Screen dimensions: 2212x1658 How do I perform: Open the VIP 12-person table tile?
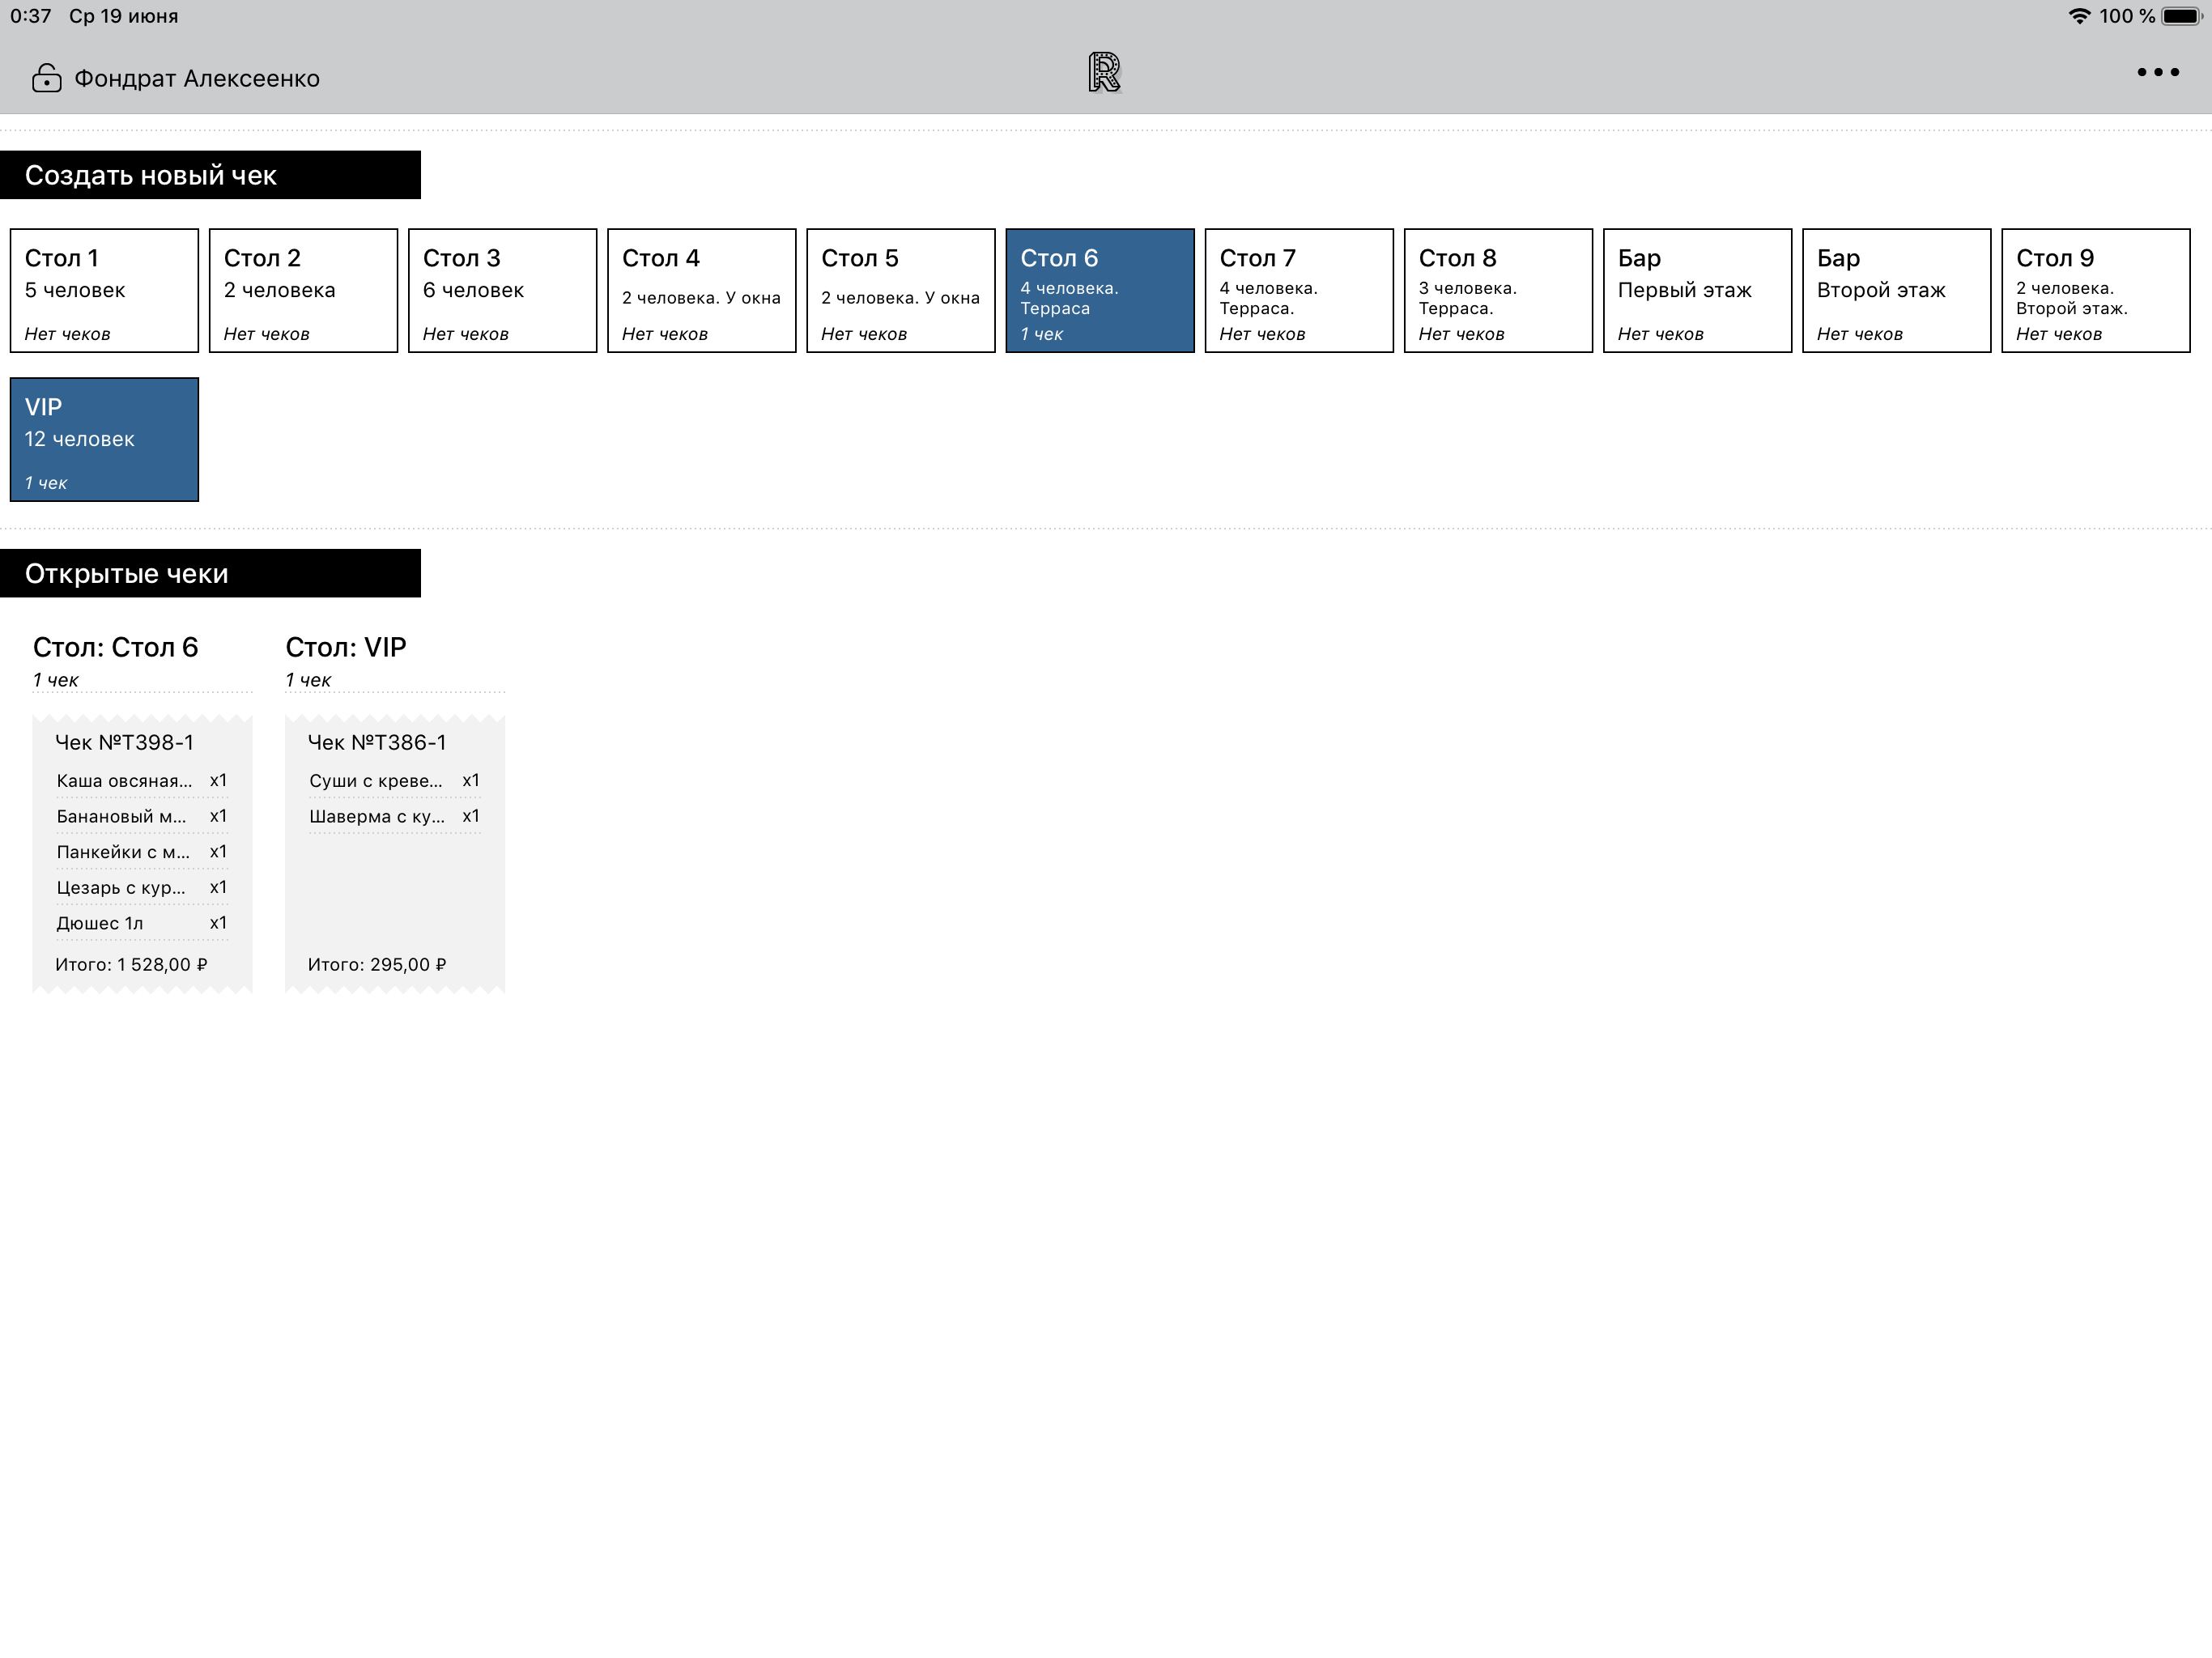click(104, 440)
